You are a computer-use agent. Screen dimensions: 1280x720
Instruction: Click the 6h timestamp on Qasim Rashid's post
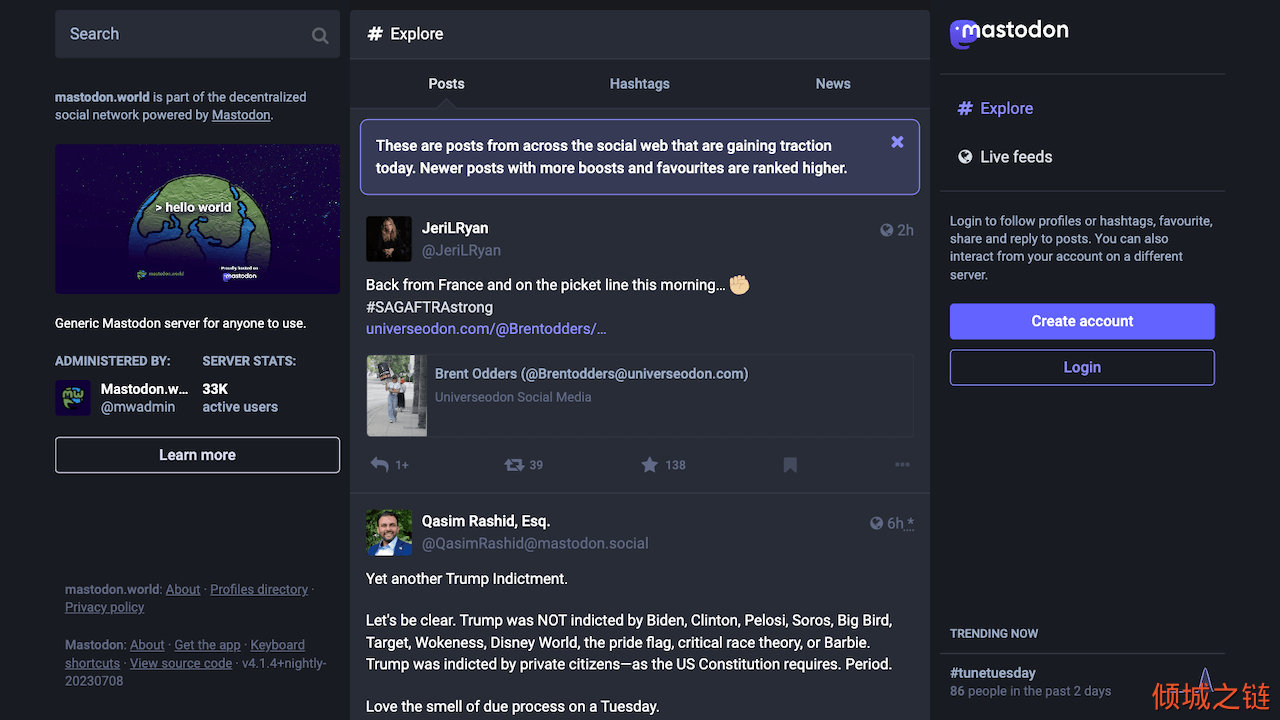(x=896, y=523)
